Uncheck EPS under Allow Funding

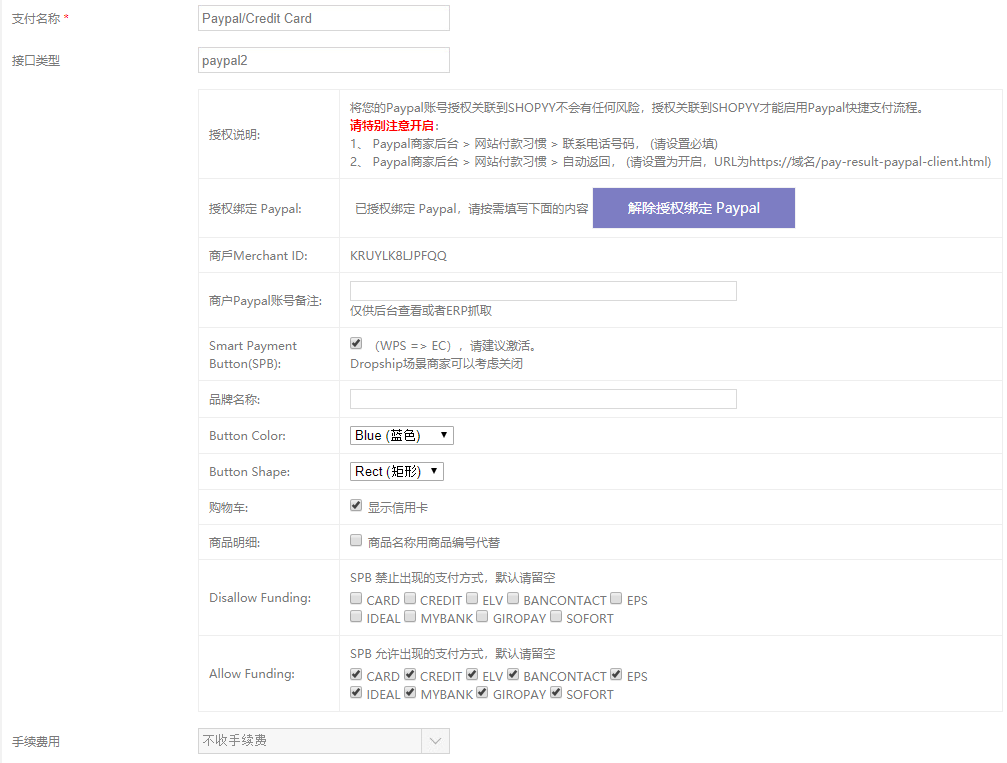(616, 675)
